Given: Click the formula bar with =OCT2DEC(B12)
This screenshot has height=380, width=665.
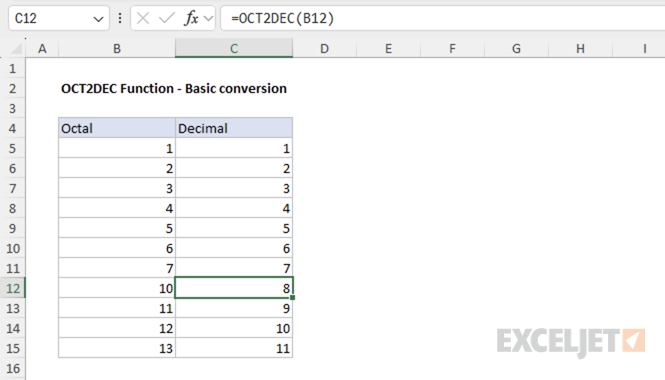Looking at the screenshot, I should (x=443, y=18).
